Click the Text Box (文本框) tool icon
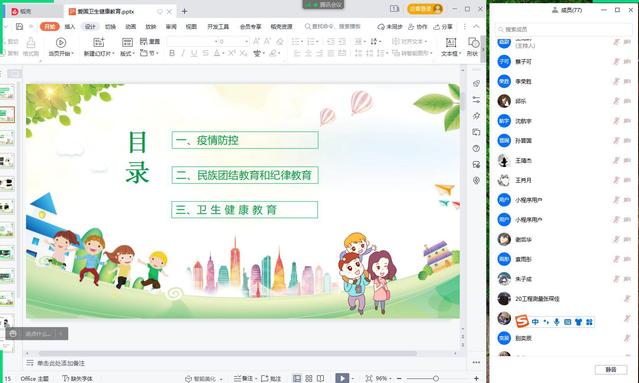 tap(451, 42)
